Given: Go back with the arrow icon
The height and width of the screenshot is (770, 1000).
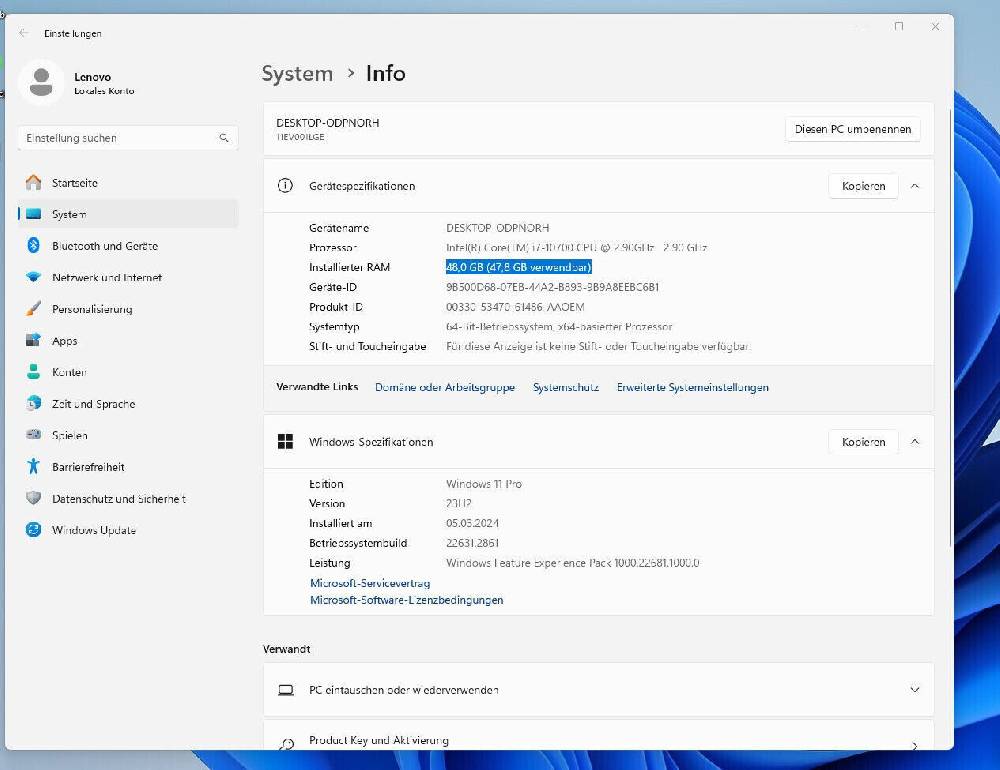Looking at the screenshot, I should point(24,33).
